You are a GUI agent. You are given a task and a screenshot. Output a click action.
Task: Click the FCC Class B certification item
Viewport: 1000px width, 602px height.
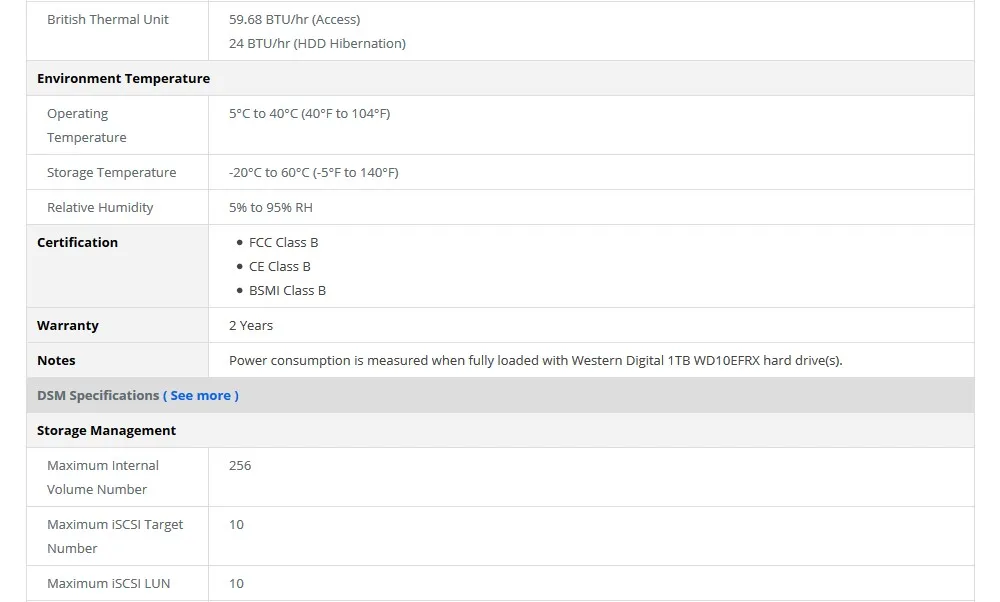[x=283, y=243]
